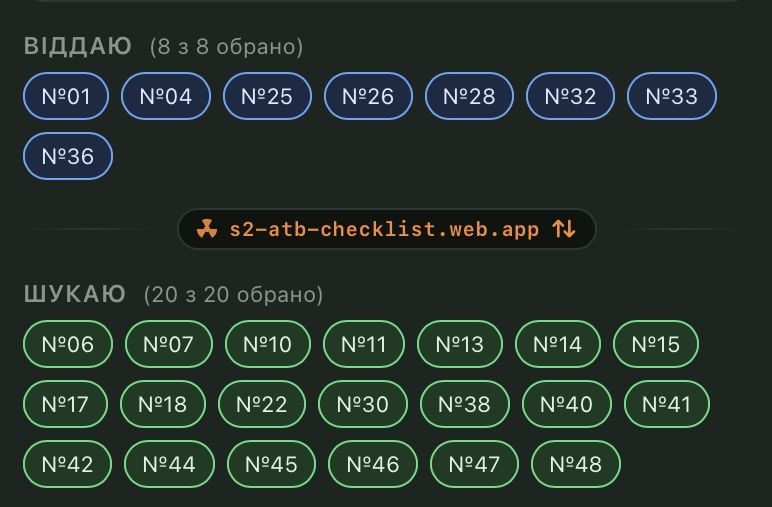Deselect the №32 giveaway chip
Viewport: 772px width, 507px height.
pyautogui.click(x=570, y=97)
